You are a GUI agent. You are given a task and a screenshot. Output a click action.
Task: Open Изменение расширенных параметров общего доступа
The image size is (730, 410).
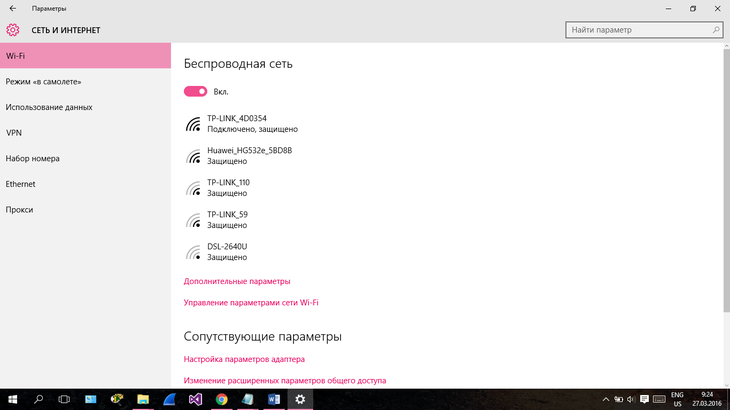pyautogui.click(x=285, y=381)
